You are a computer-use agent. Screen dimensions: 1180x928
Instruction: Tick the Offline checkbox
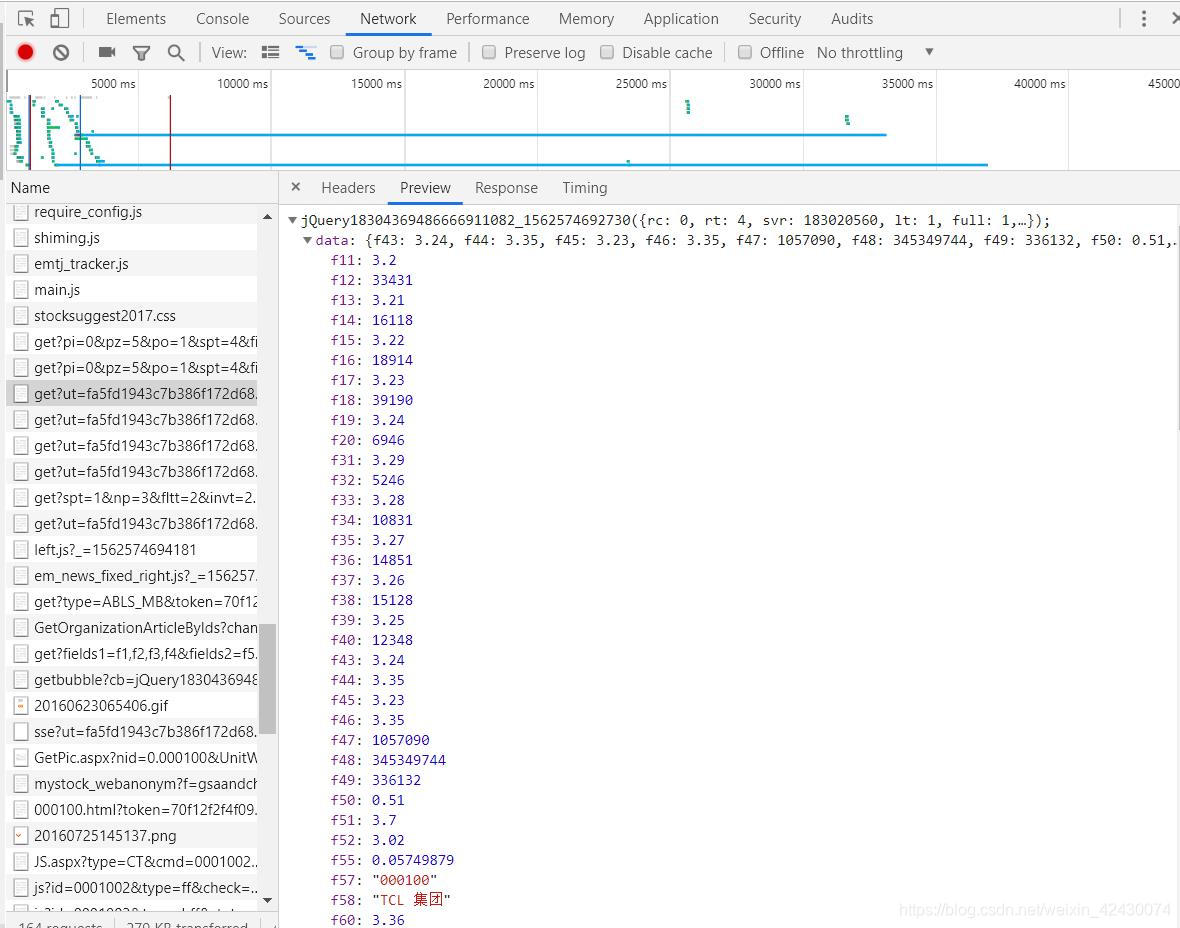coord(744,52)
